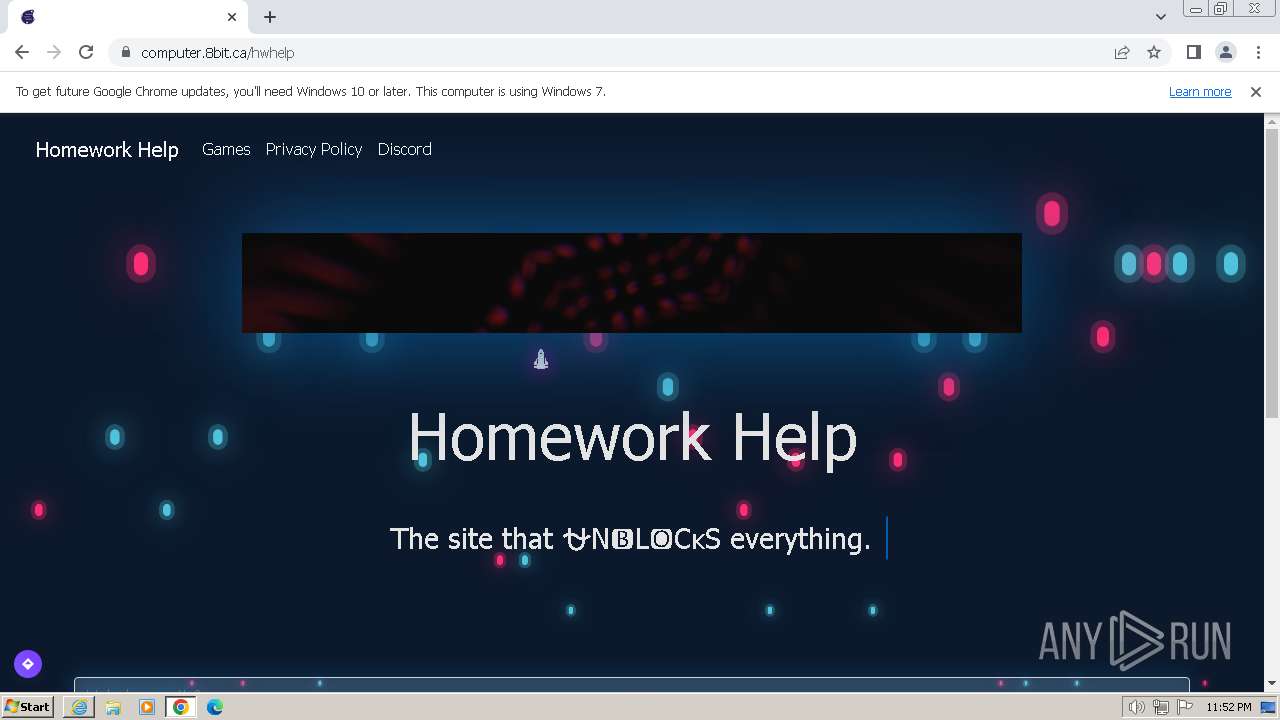Open a new browser tab
Screen dimensions: 1280x720
point(270,17)
